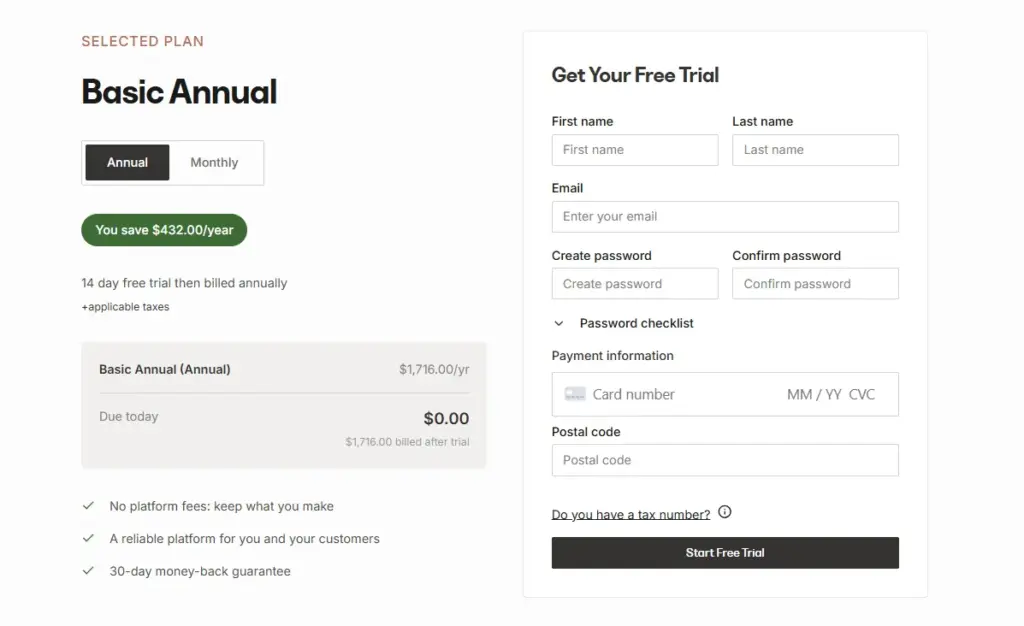This screenshot has height=626, width=1024.
Task: Open the Do you have a tax number link
Action: [x=629, y=513]
